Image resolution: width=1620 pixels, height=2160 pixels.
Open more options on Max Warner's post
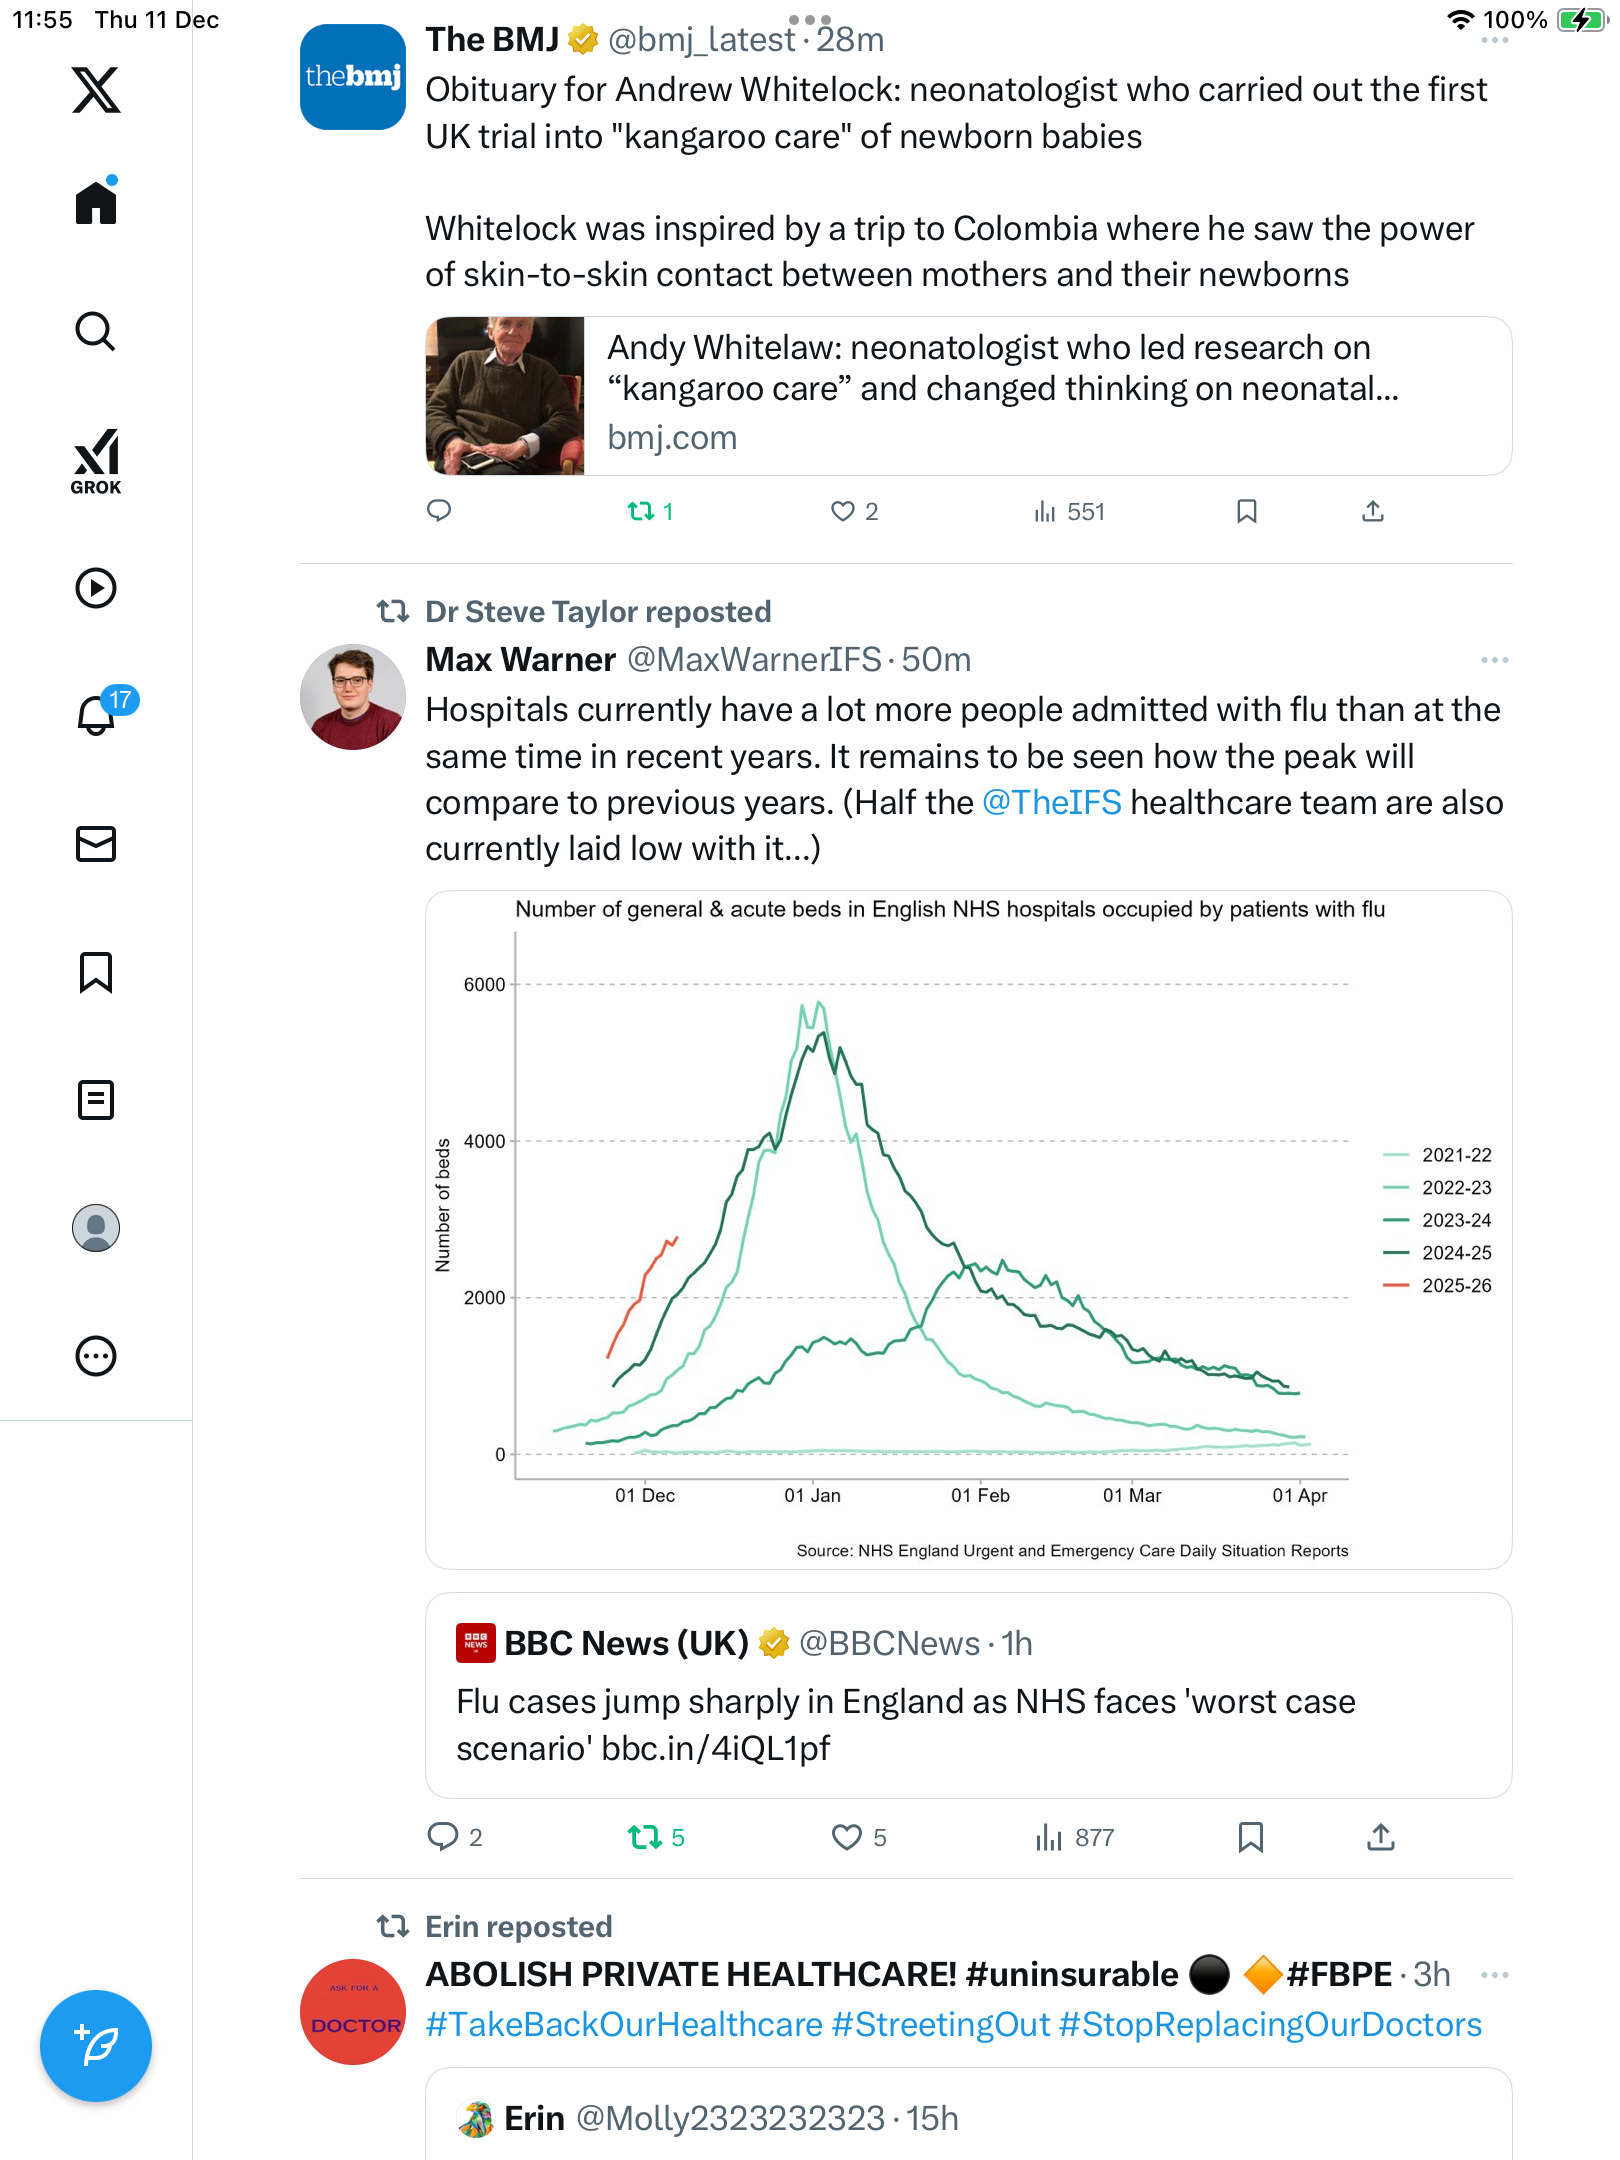(x=1494, y=660)
